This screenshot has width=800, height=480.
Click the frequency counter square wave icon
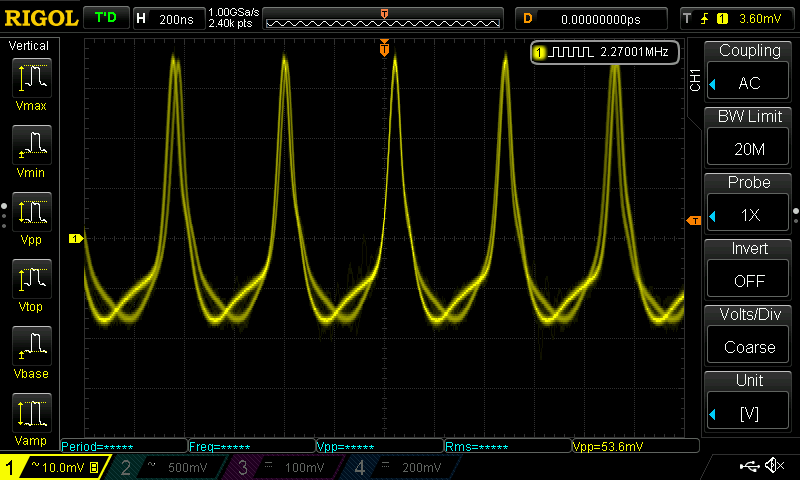coord(570,52)
